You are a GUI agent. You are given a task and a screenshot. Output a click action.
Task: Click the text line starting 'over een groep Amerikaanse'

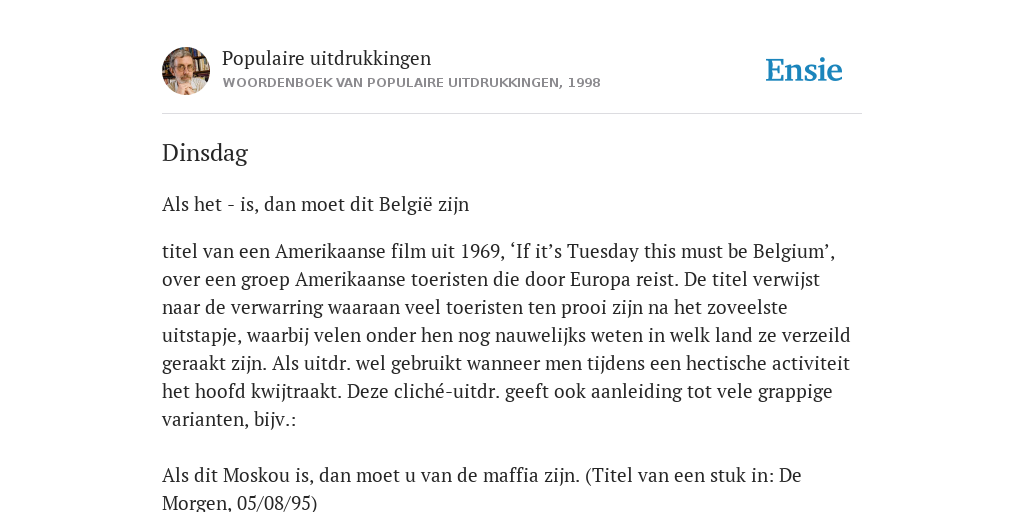tap(491, 280)
